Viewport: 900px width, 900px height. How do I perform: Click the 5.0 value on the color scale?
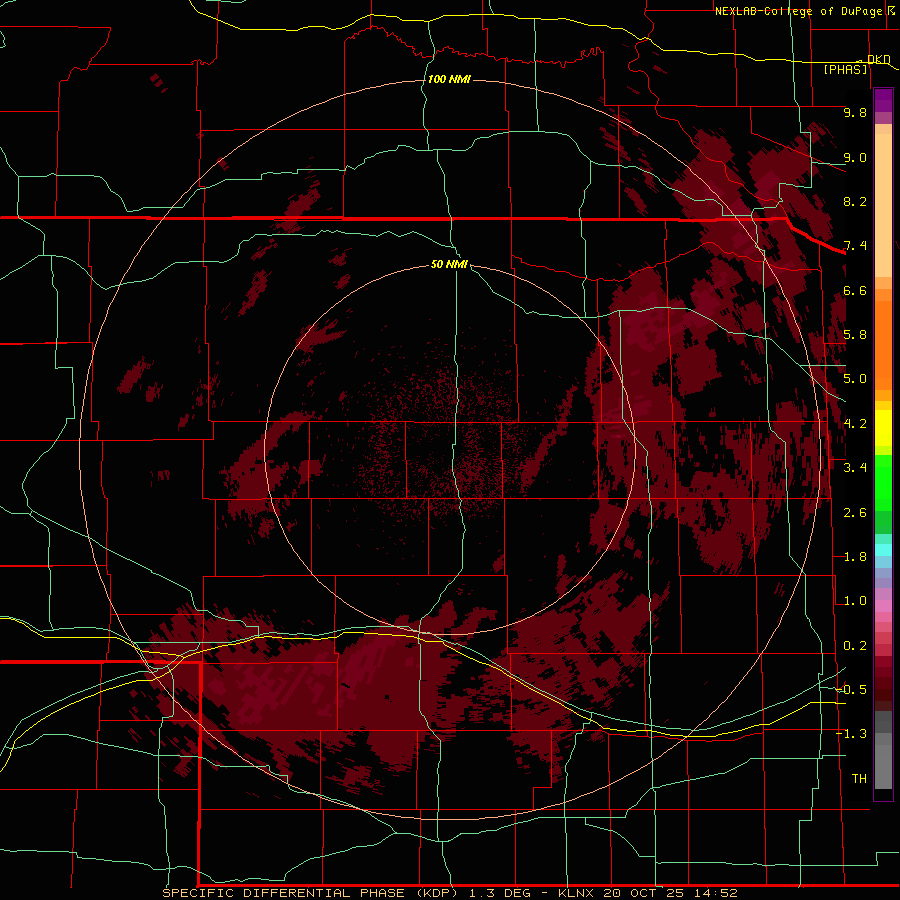pos(855,379)
